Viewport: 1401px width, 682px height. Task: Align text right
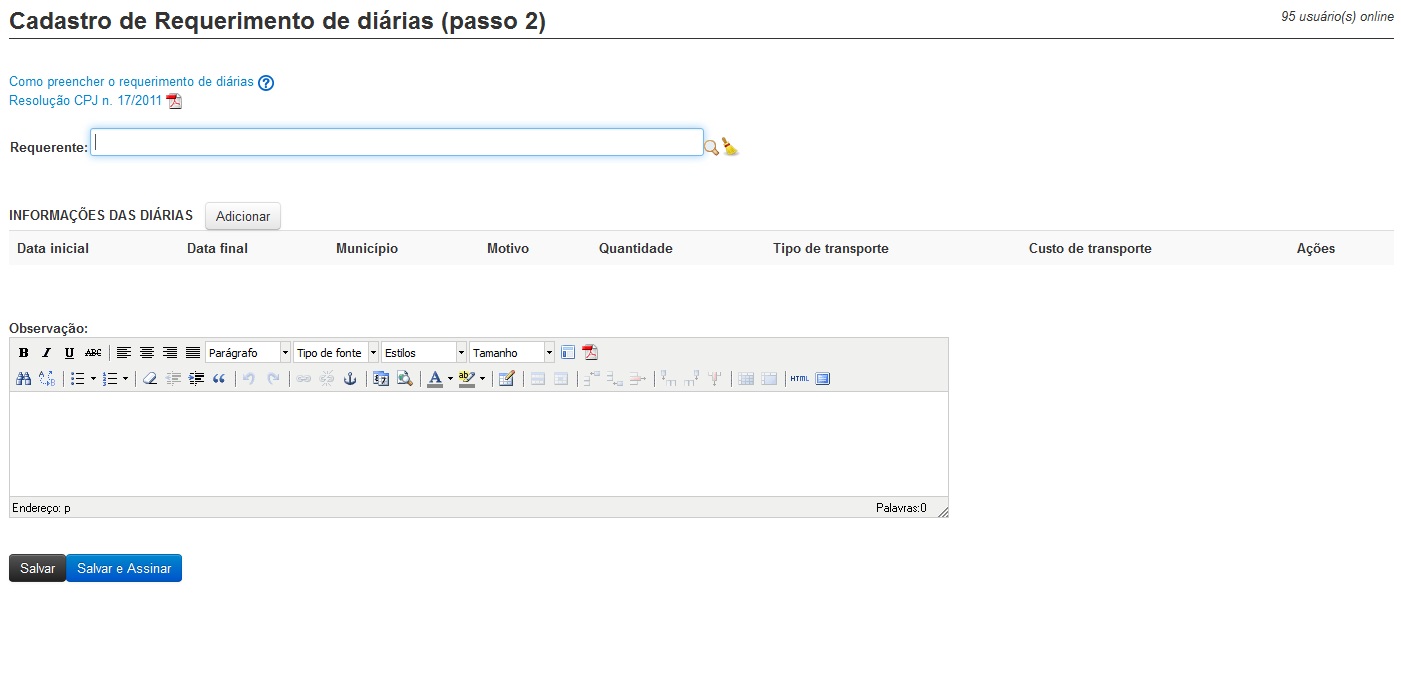[x=170, y=353]
